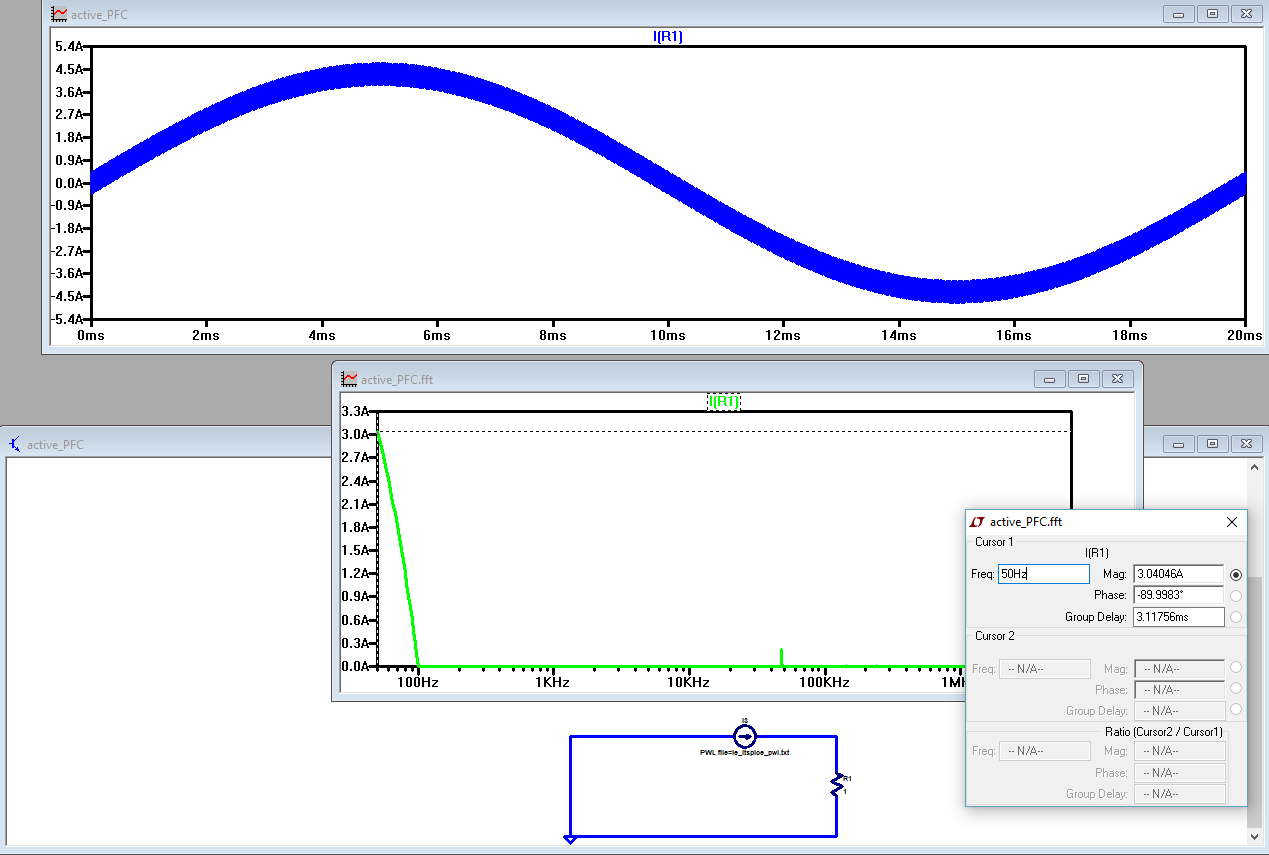The image size is (1269, 855).
Task: Click the active_PFC.fft window title text
Action: click(397, 379)
